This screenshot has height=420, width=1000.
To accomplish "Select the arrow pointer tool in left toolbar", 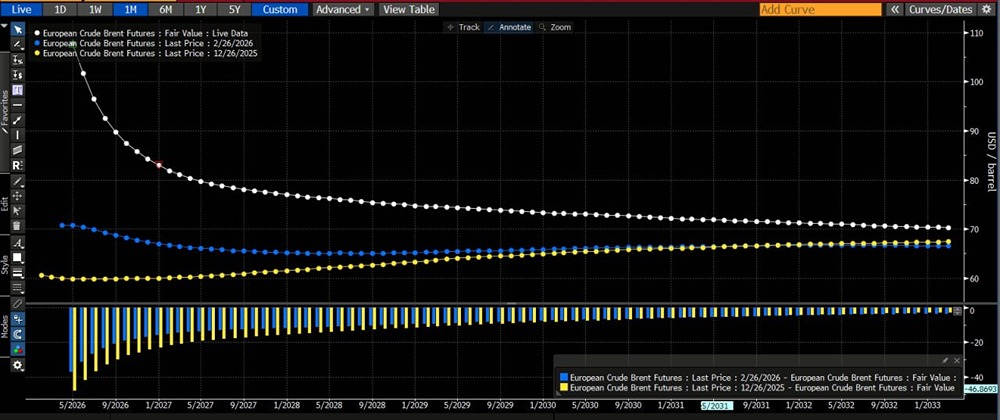I will pyautogui.click(x=18, y=29).
